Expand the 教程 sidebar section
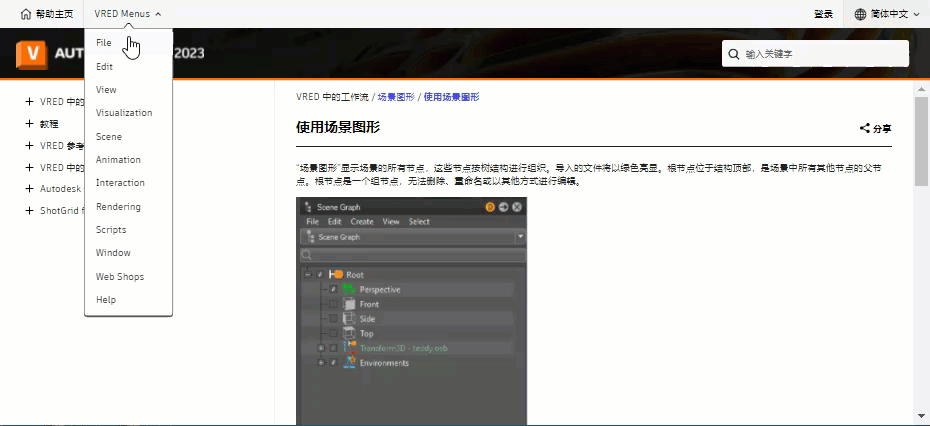930x426 pixels. [x=29, y=124]
